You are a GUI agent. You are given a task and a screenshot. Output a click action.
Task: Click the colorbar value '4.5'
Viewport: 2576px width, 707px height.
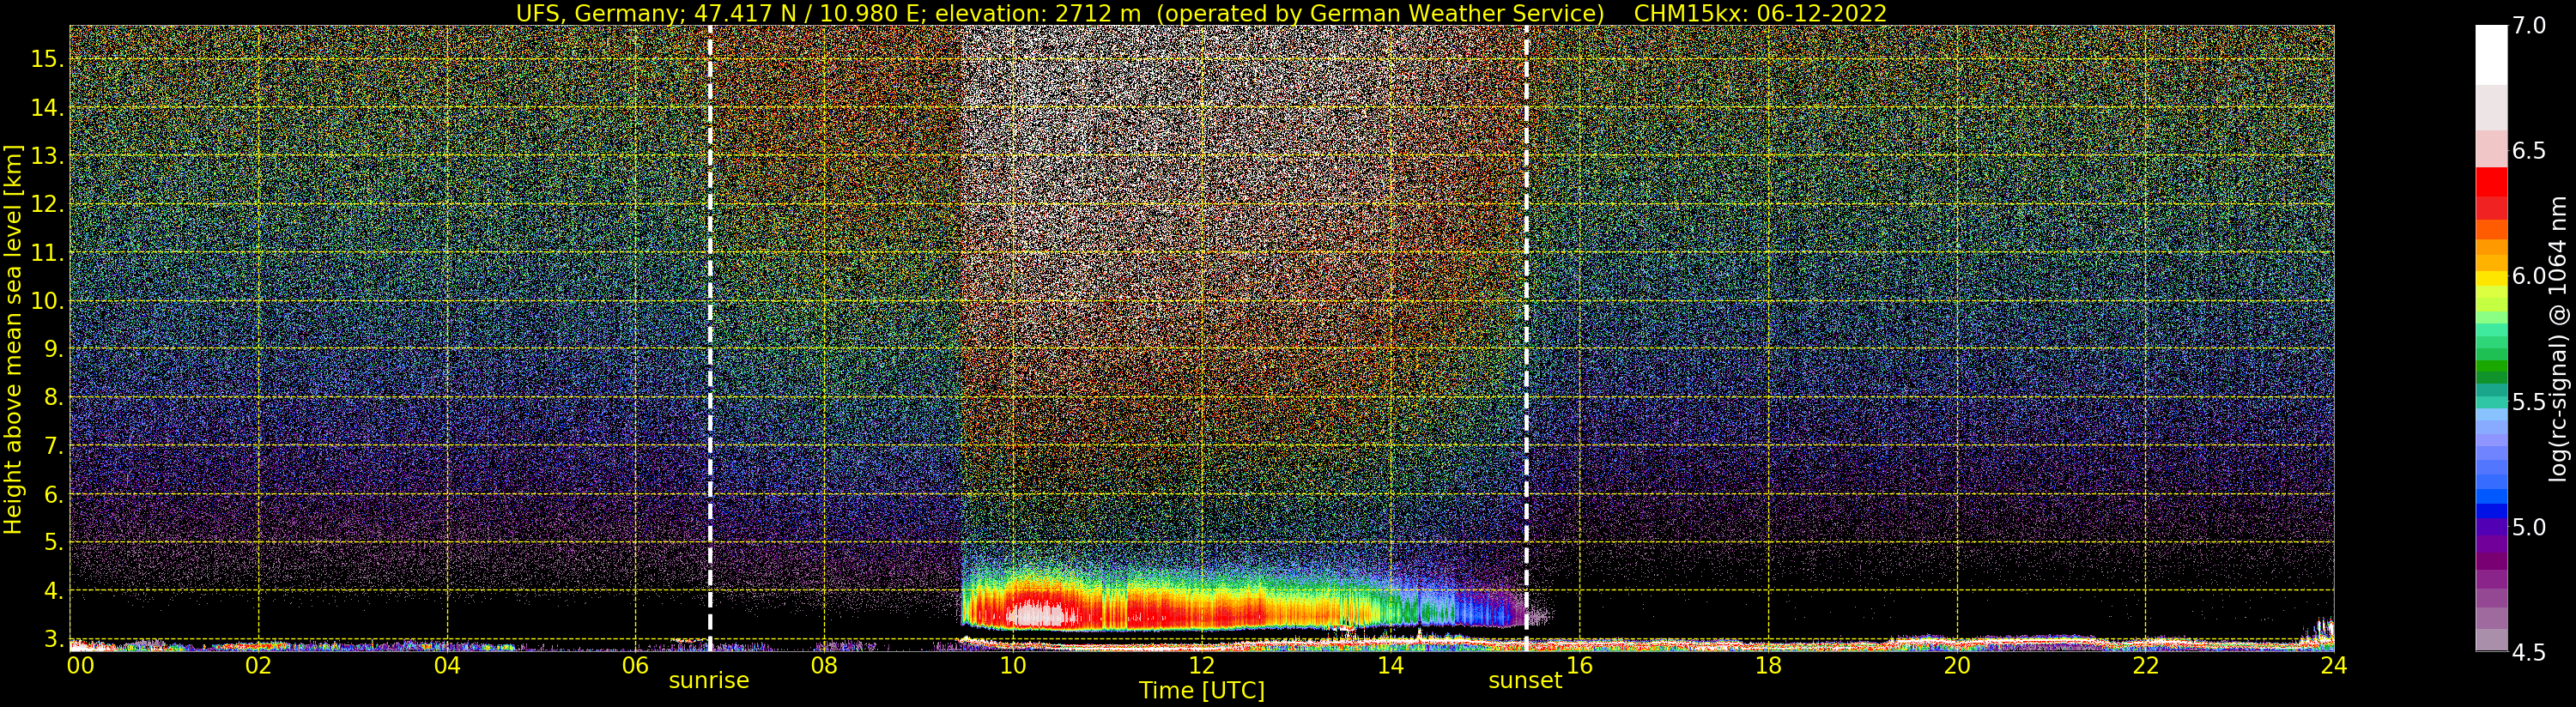2529,652
